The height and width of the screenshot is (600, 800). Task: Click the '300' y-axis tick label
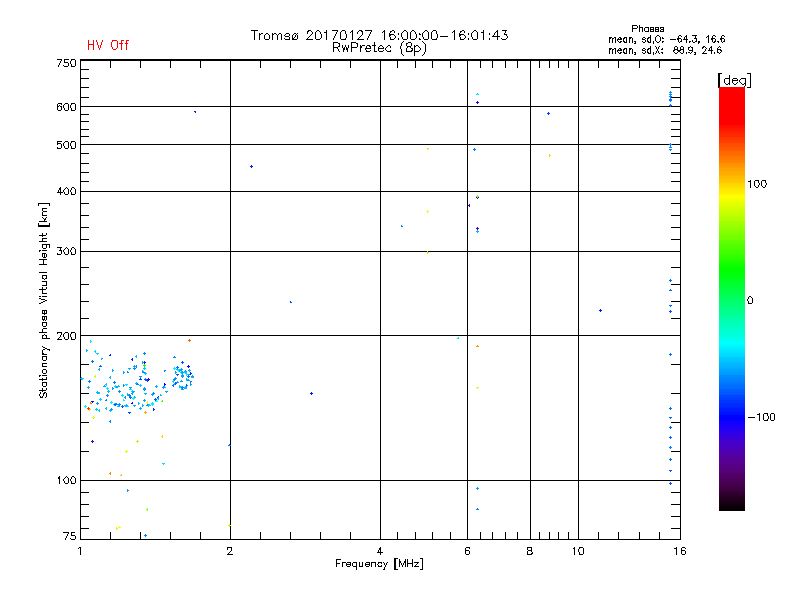[66, 252]
